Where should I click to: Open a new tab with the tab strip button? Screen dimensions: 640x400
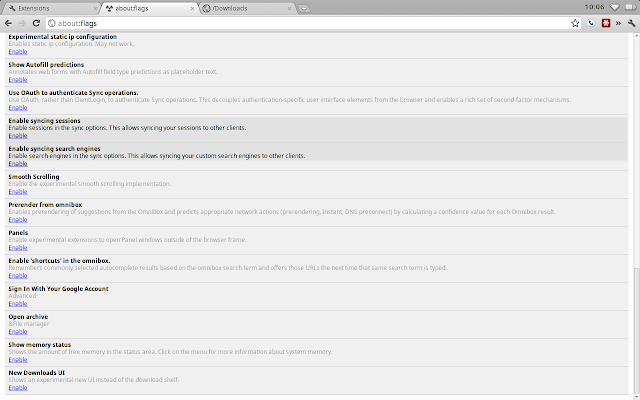tap(304, 9)
